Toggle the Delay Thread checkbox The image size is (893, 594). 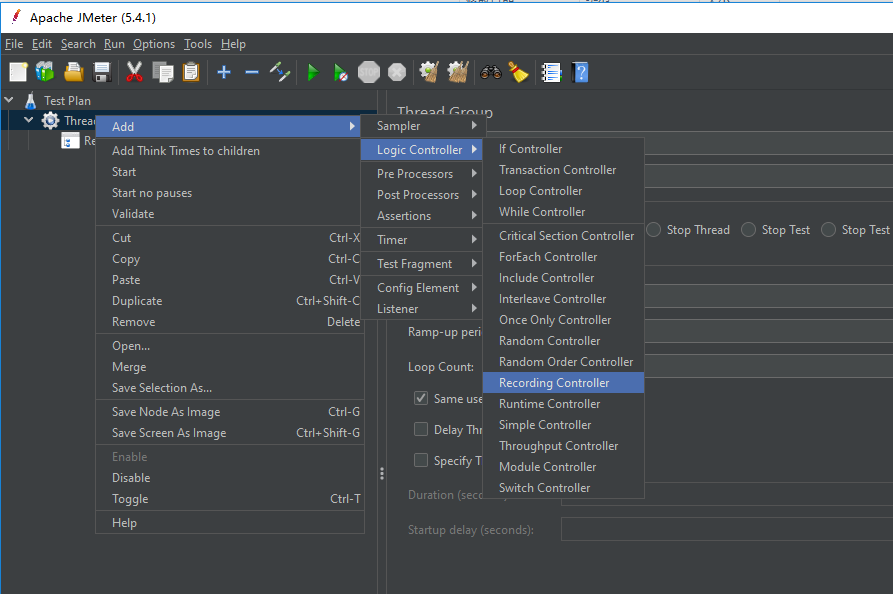[421, 429]
